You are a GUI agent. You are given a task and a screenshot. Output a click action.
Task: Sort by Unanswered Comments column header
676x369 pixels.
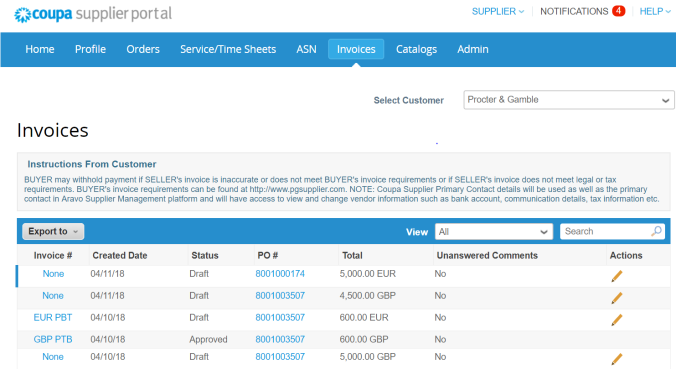(487, 256)
